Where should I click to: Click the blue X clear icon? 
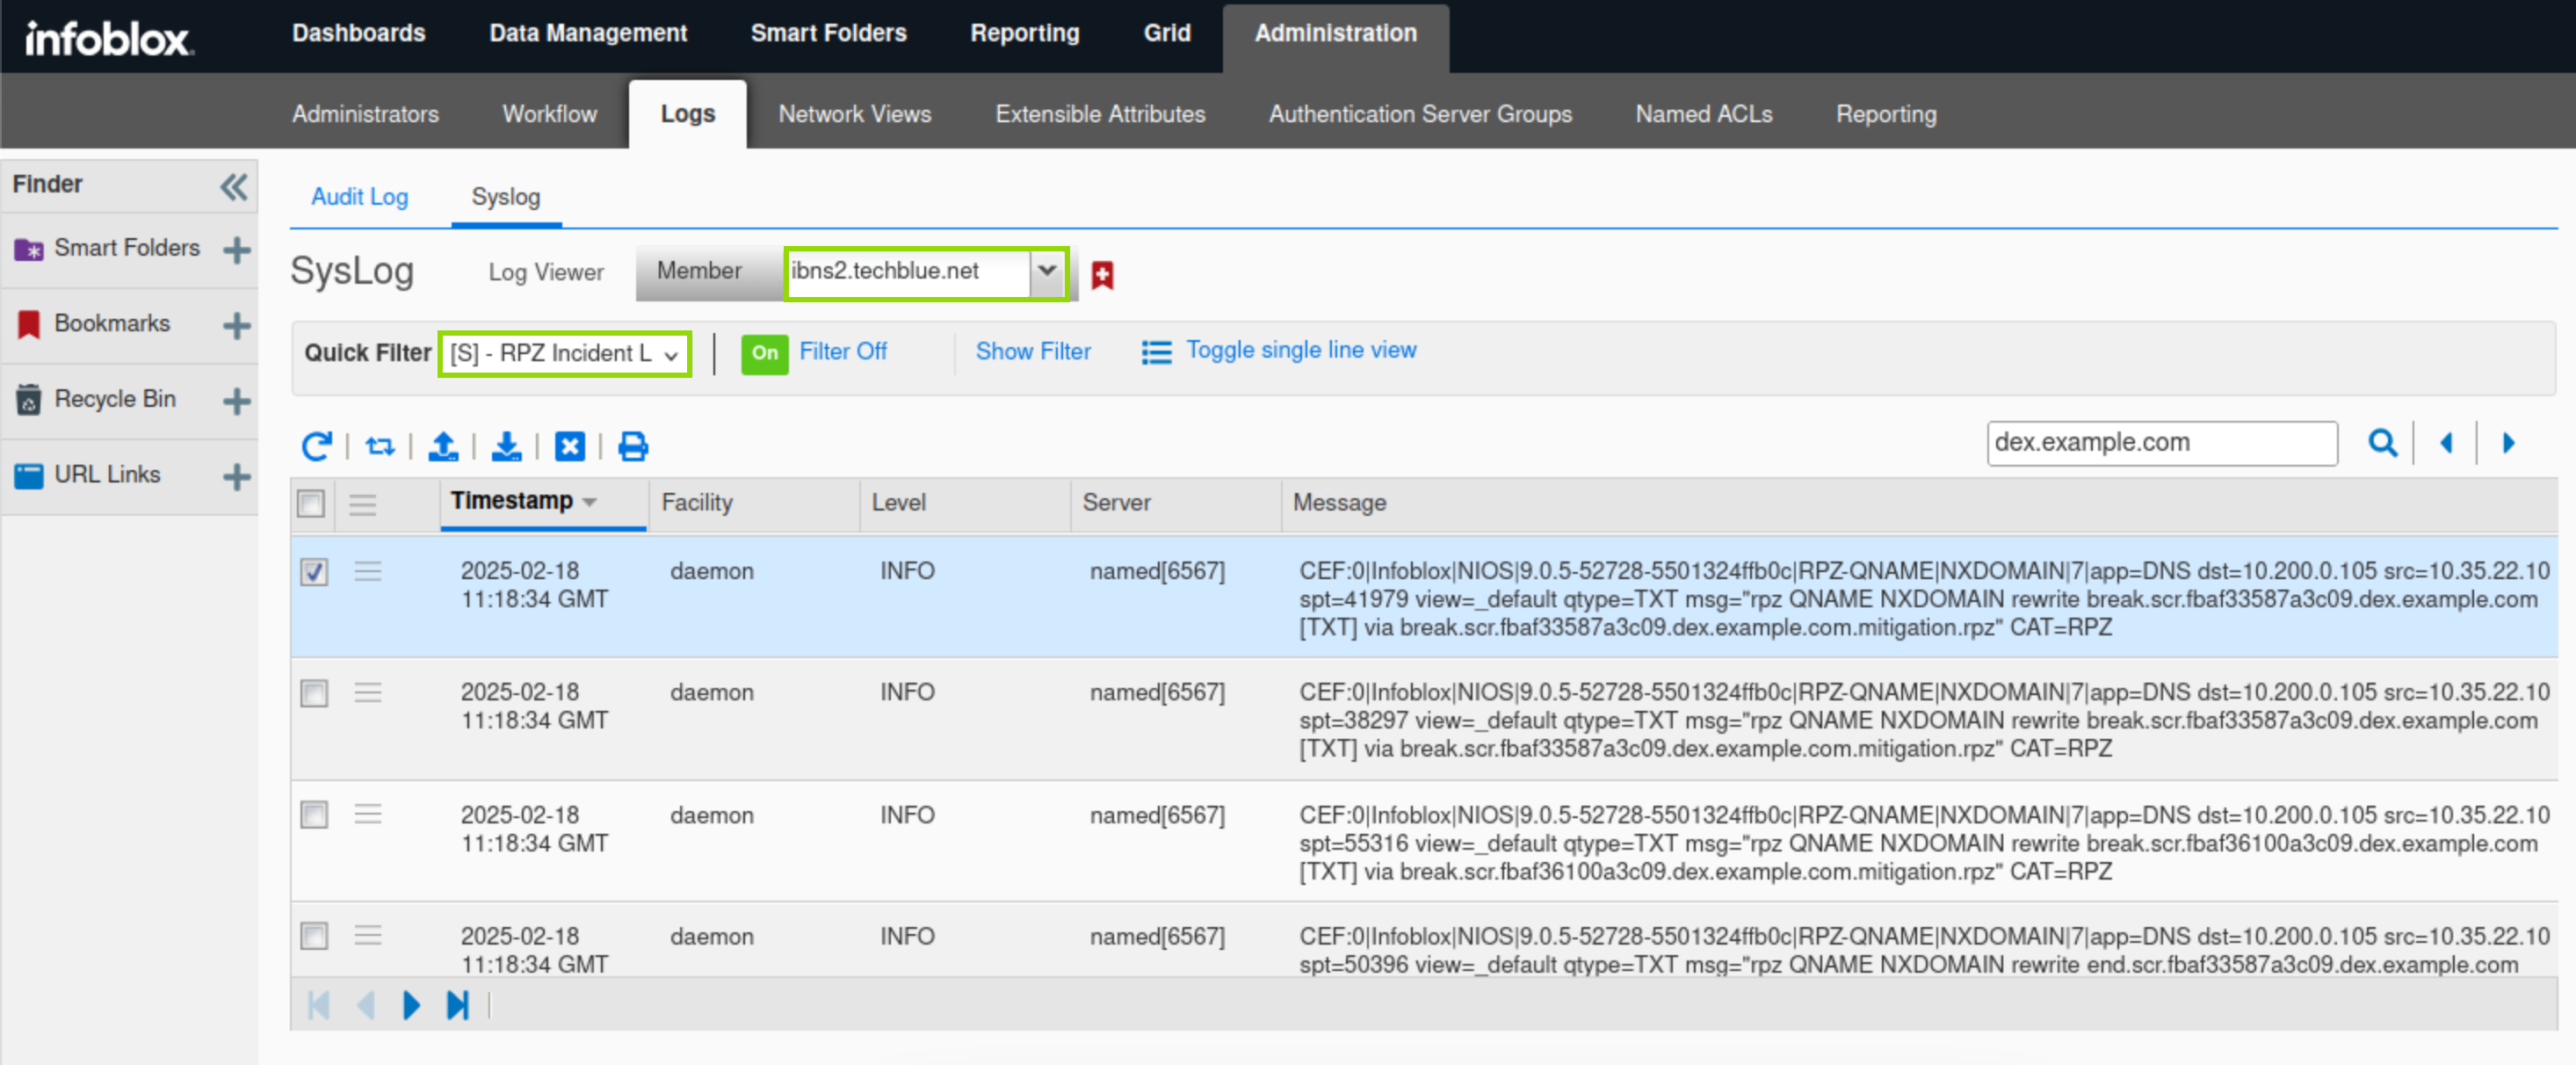click(x=569, y=446)
